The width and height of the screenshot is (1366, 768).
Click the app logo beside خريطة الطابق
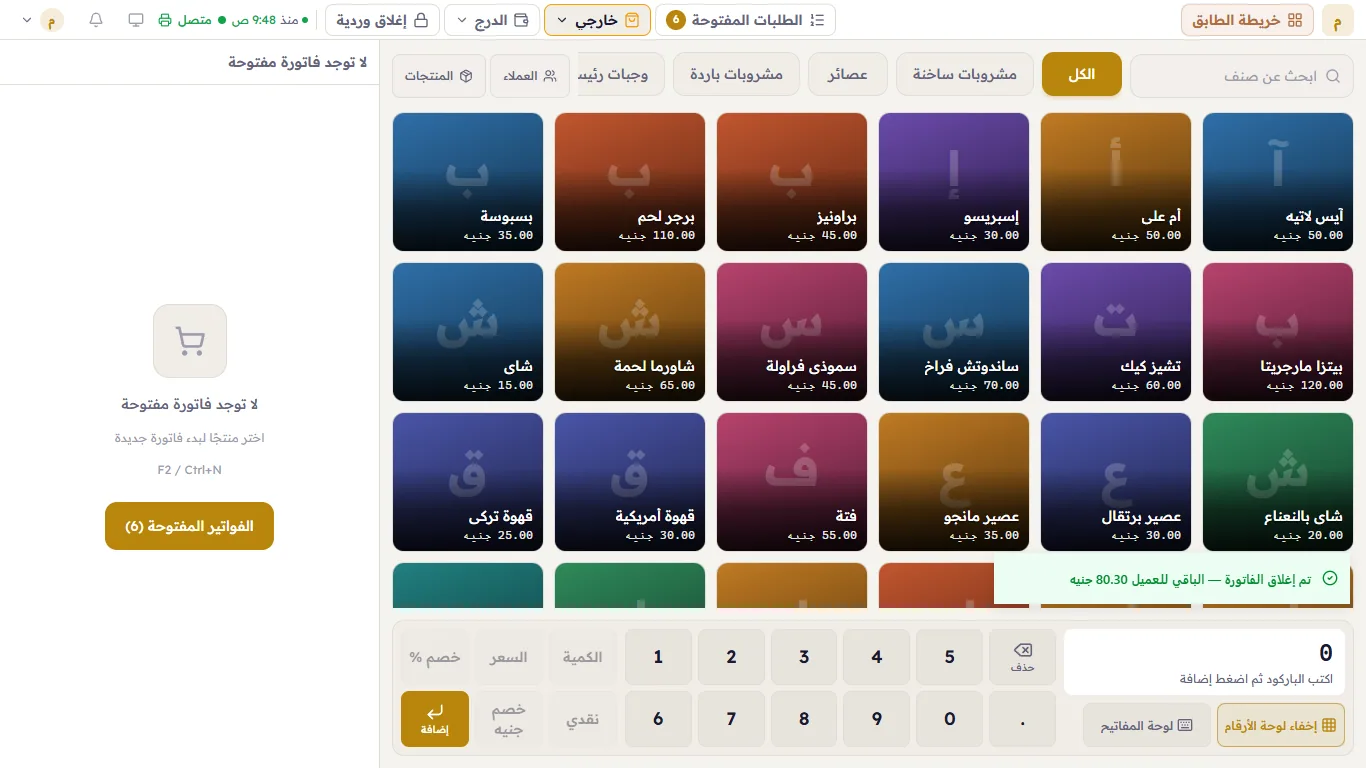[1337, 20]
